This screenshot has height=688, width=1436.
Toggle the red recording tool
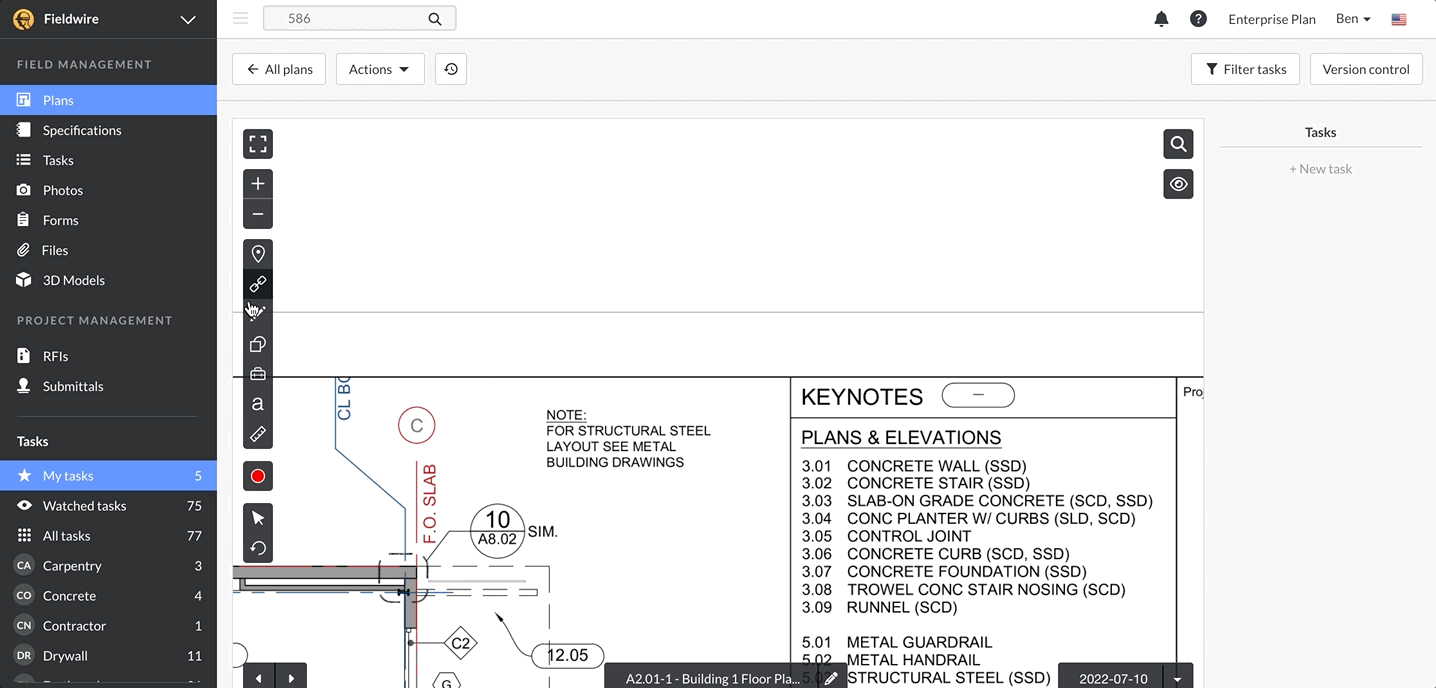click(257, 475)
